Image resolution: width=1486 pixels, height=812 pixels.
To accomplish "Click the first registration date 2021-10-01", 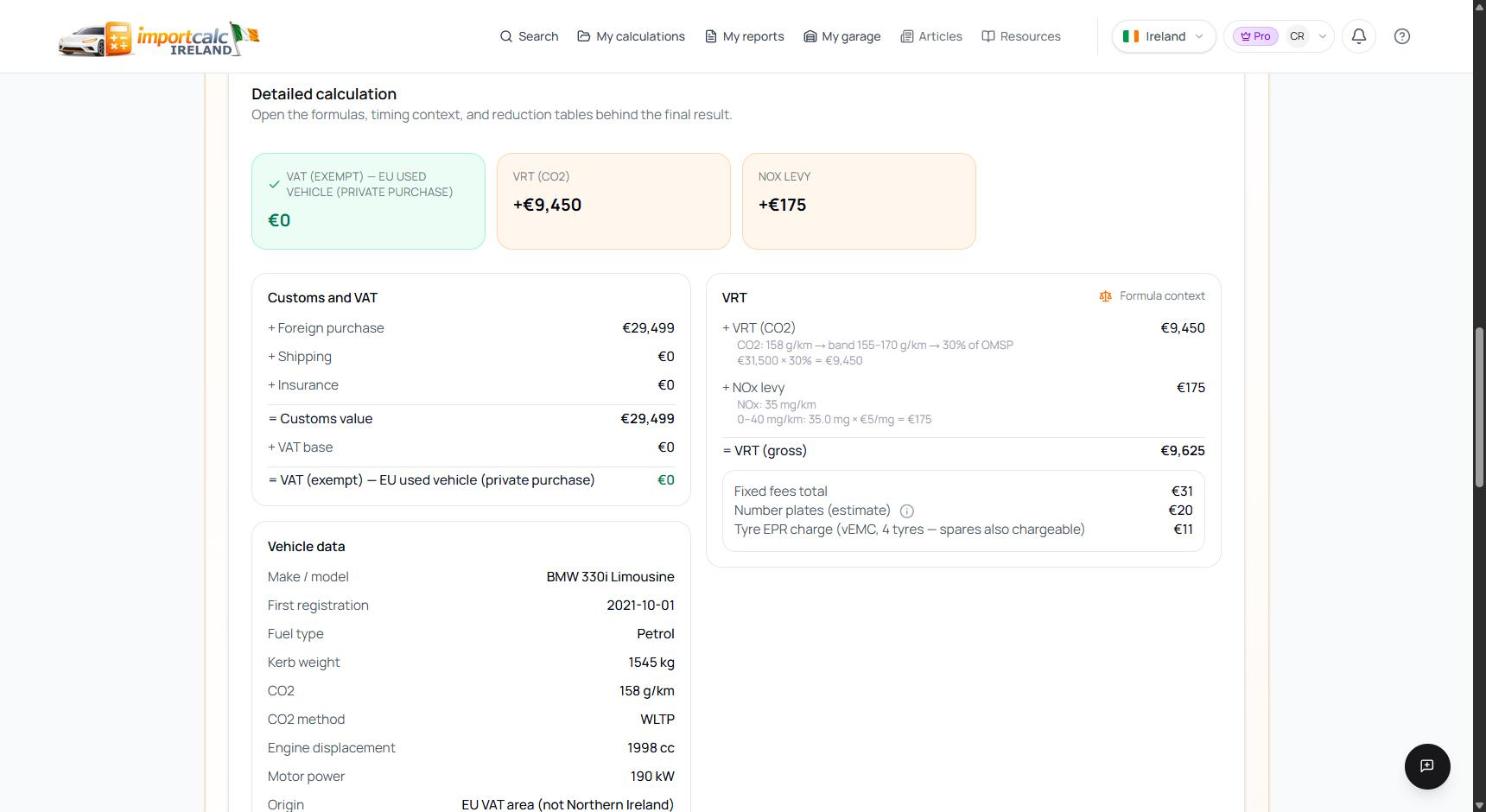I will pos(640,606).
